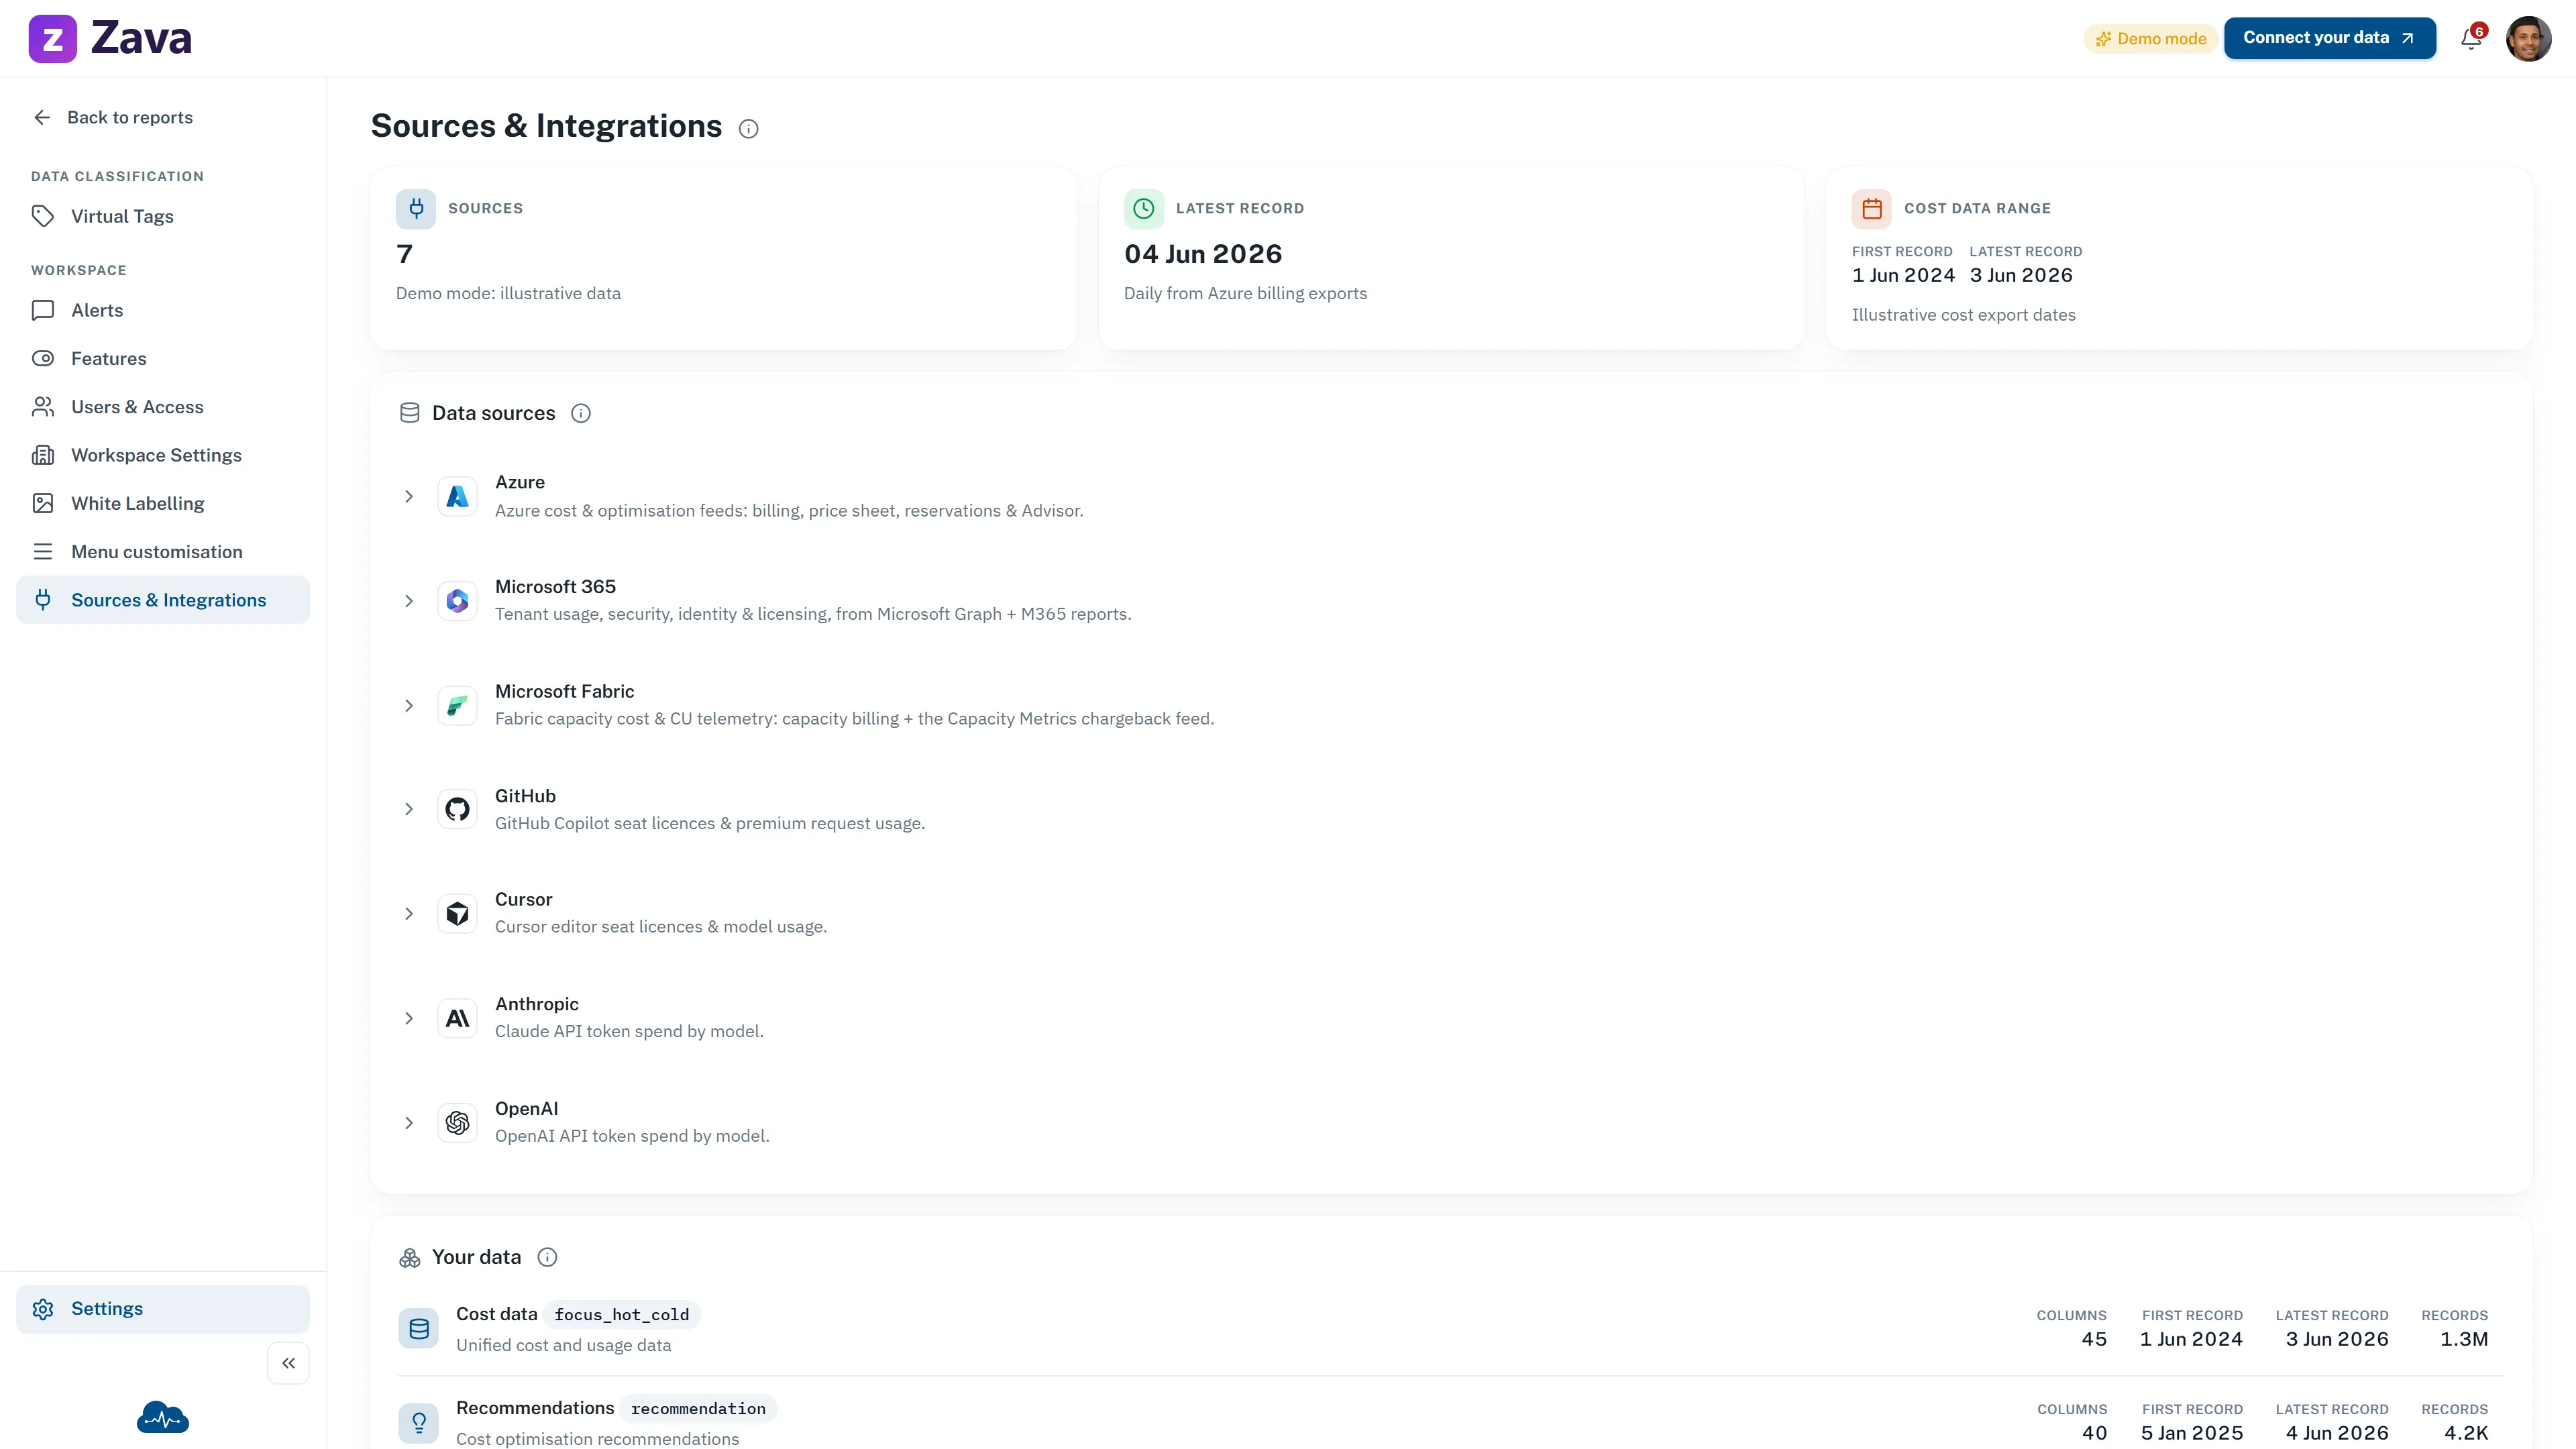The width and height of the screenshot is (2576, 1449).
Task: Open Users & Access
Action: 163,407
